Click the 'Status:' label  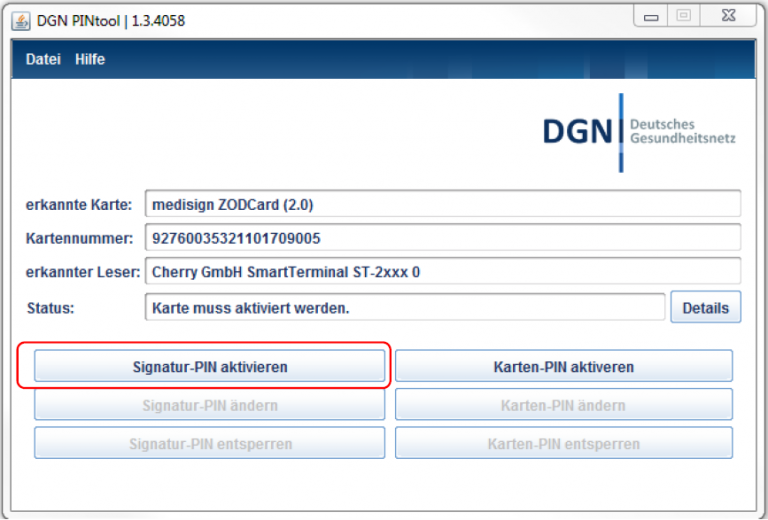[50, 308]
